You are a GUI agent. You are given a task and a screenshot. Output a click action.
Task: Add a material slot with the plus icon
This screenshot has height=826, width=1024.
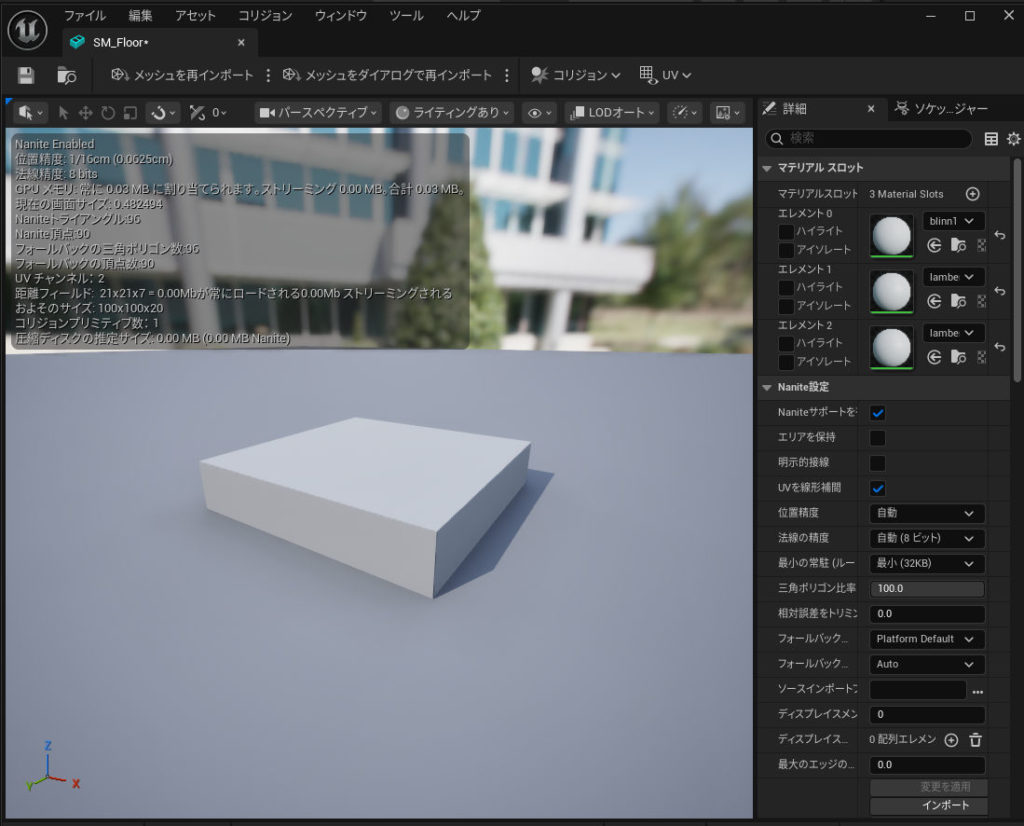972,194
